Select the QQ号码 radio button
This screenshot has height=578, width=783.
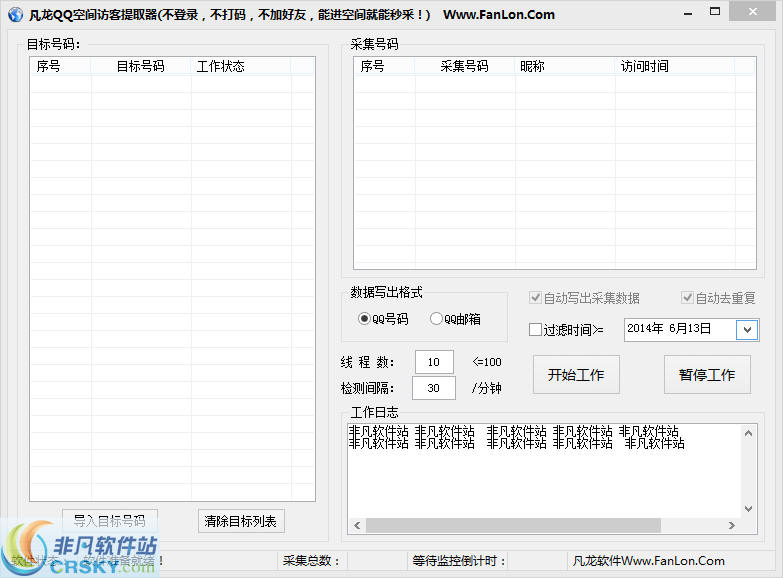tap(383, 319)
